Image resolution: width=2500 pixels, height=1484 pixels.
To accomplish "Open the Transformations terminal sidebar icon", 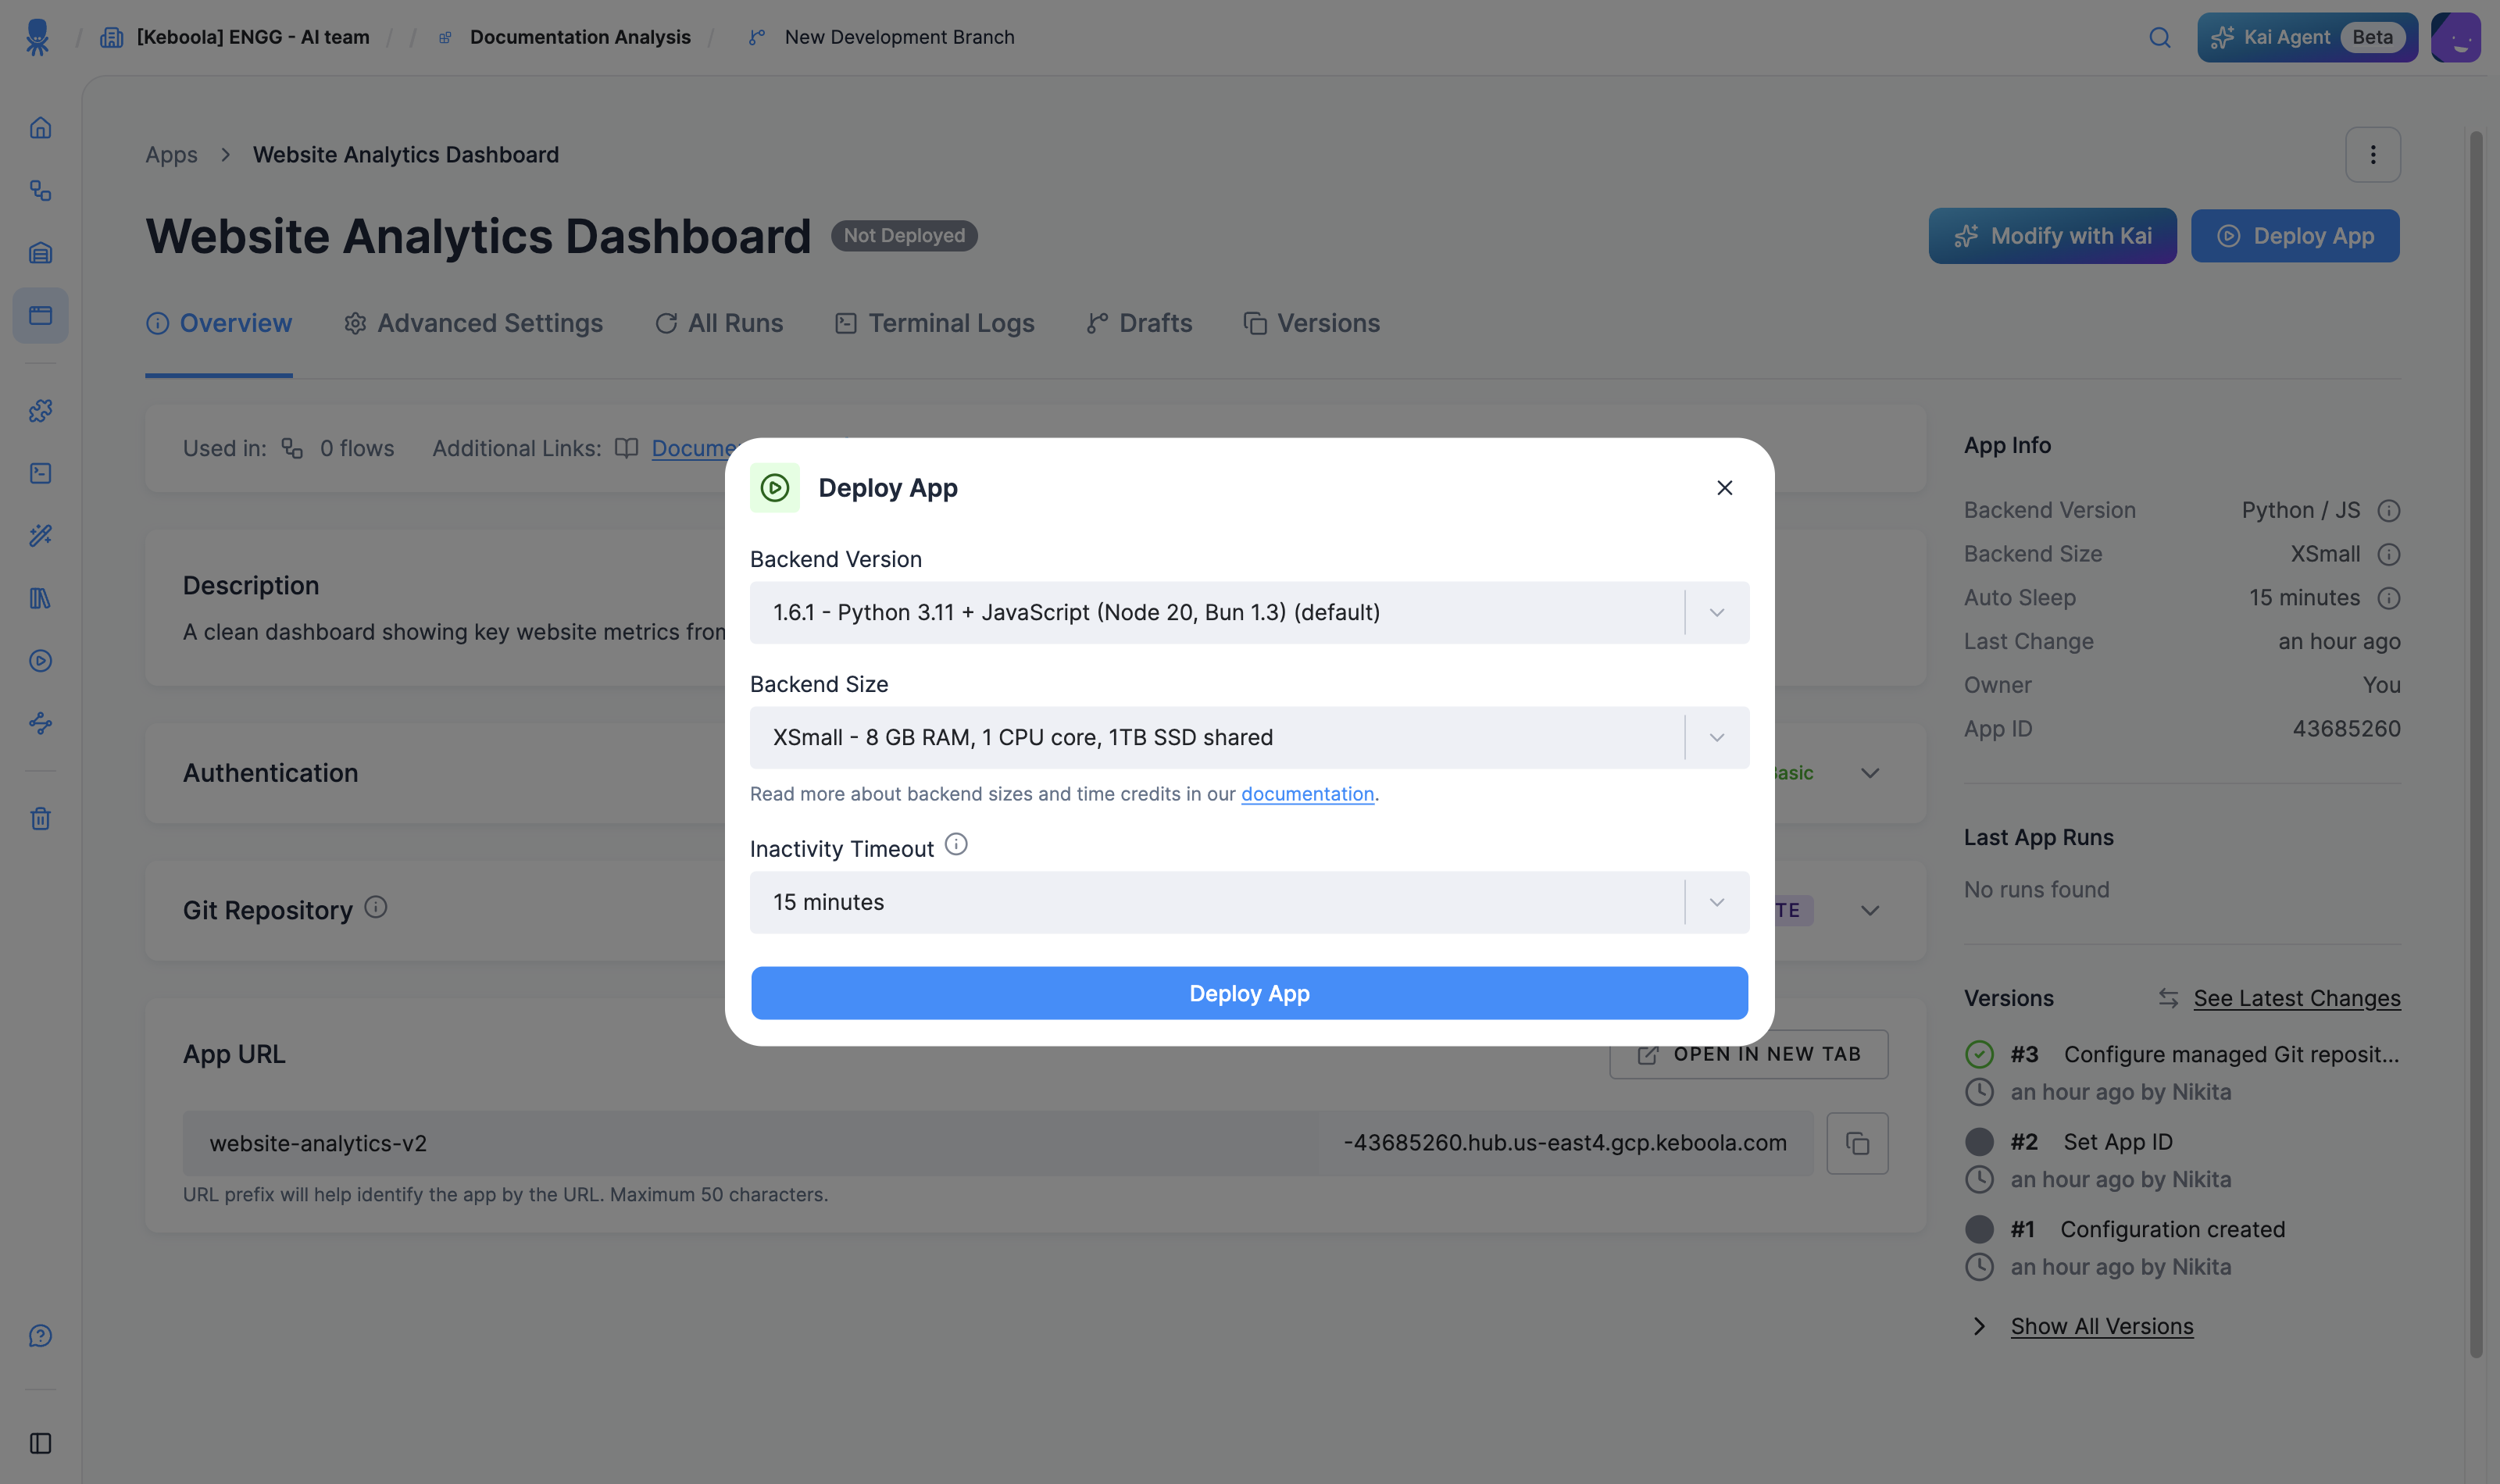I will click(x=40, y=473).
